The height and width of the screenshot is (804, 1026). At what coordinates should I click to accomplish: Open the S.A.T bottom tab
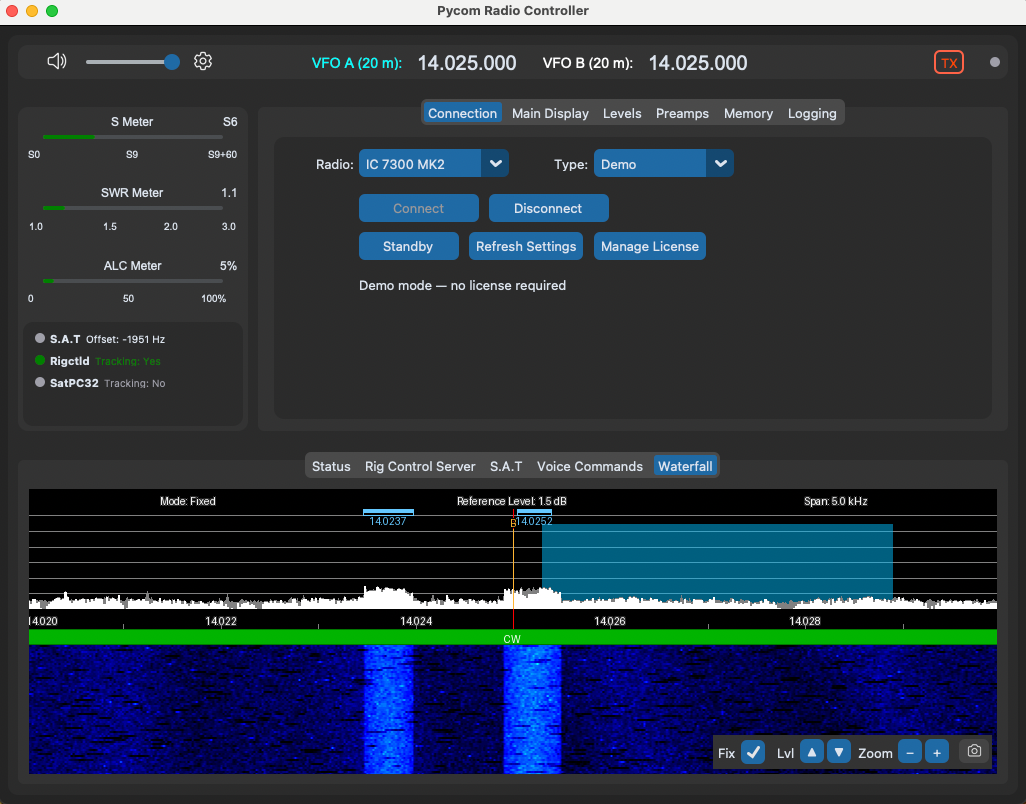[506, 466]
